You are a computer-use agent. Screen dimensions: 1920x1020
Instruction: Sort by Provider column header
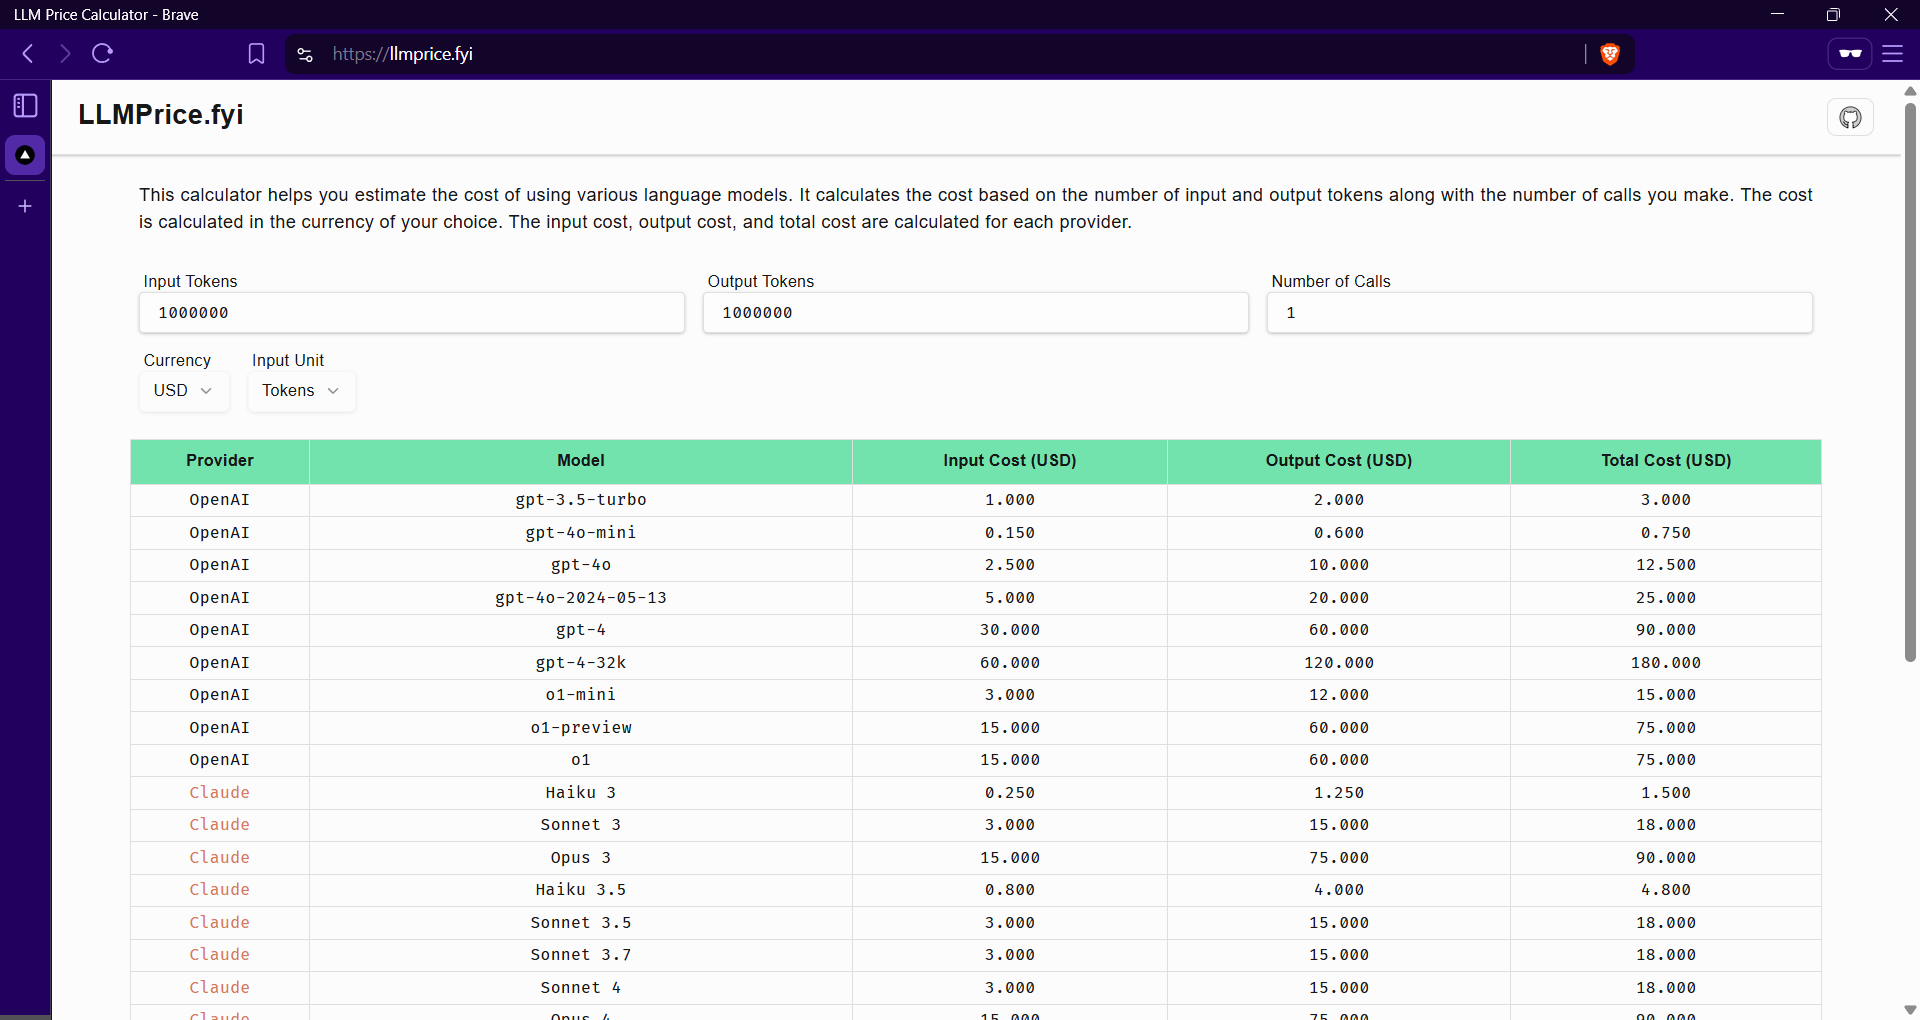220,460
